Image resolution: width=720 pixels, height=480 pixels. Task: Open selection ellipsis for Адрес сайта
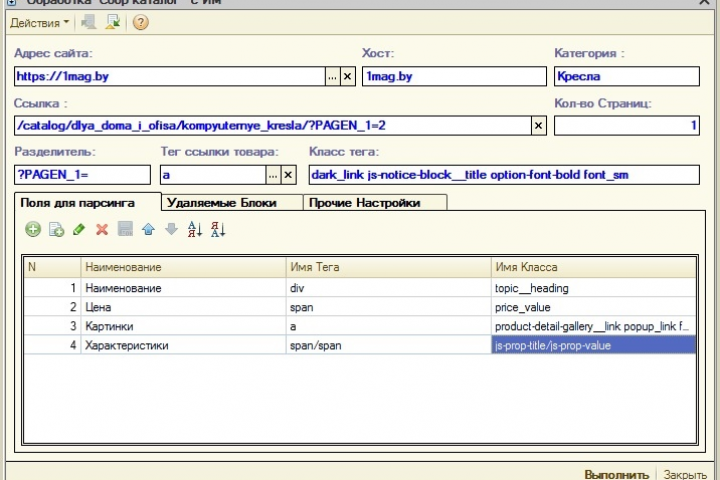point(332,76)
